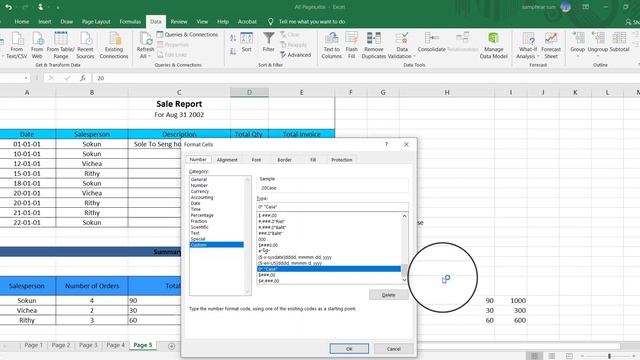Switch to sheet Page 3
The width and height of the screenshot is (640, 360).
(88, 345)
